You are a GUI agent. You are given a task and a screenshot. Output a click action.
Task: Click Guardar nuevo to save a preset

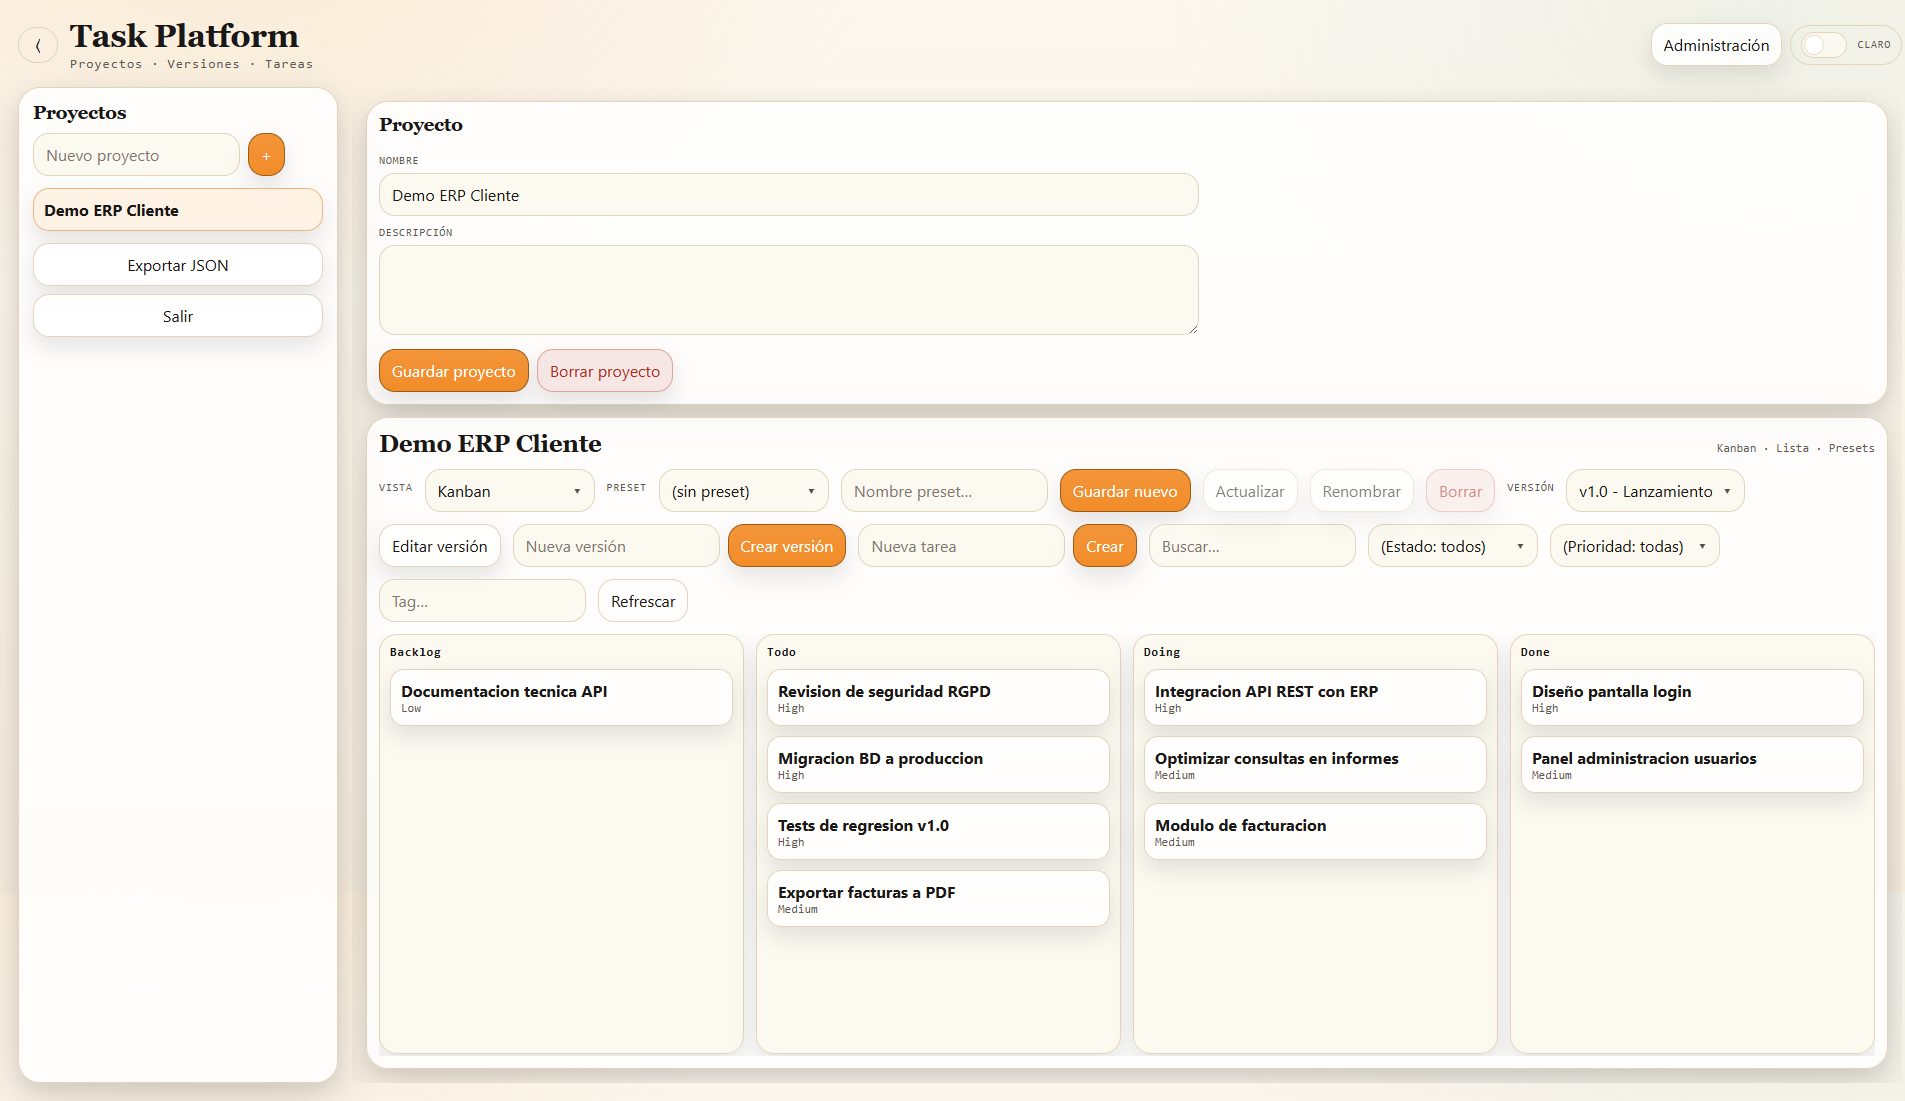tap(1125, 491)
